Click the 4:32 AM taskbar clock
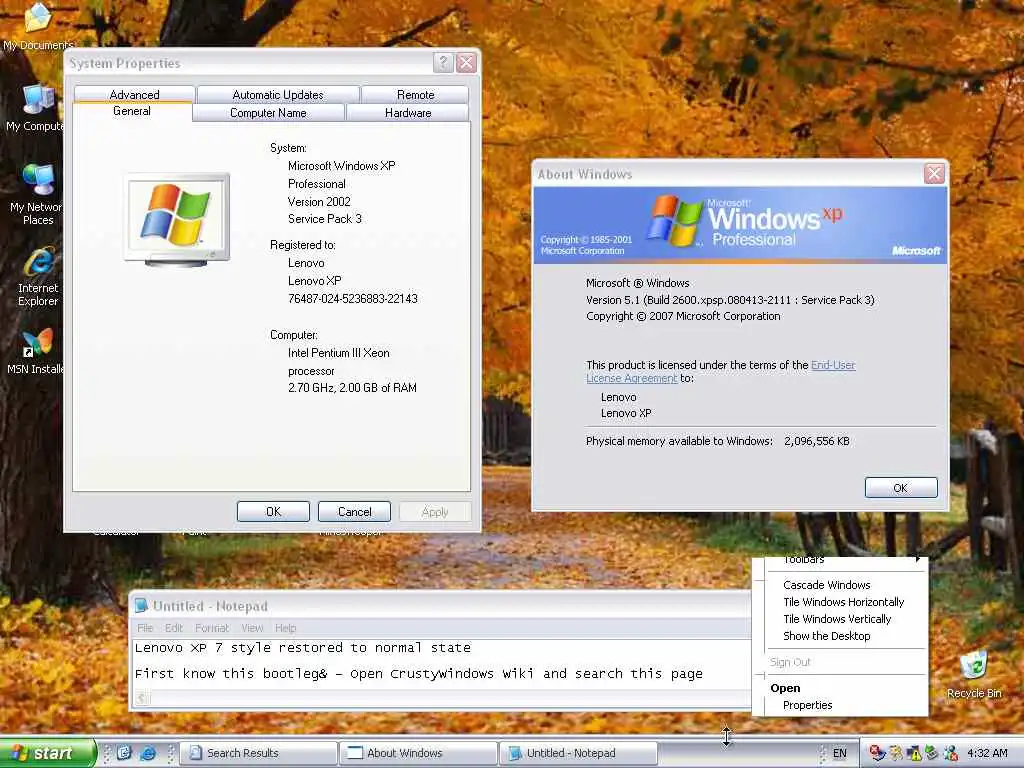This screenshot has height=768, width=1024. point(987,753)
